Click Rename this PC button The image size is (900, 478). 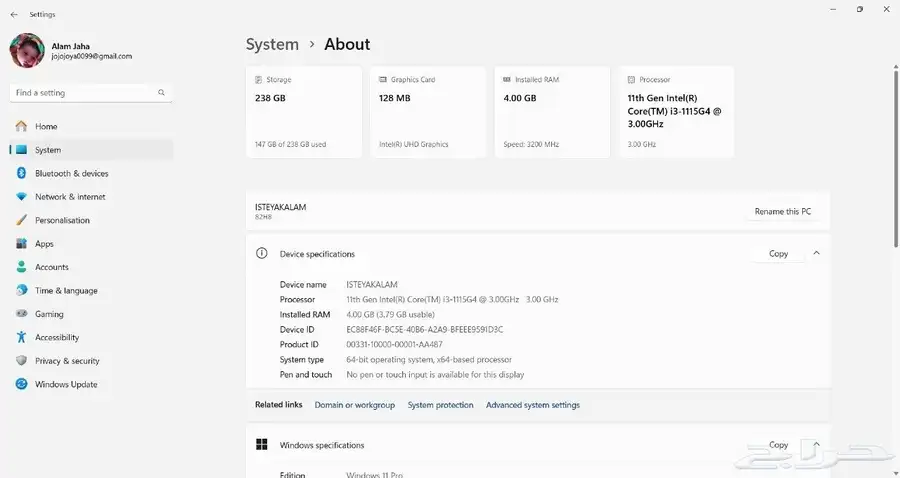point(782,212)
